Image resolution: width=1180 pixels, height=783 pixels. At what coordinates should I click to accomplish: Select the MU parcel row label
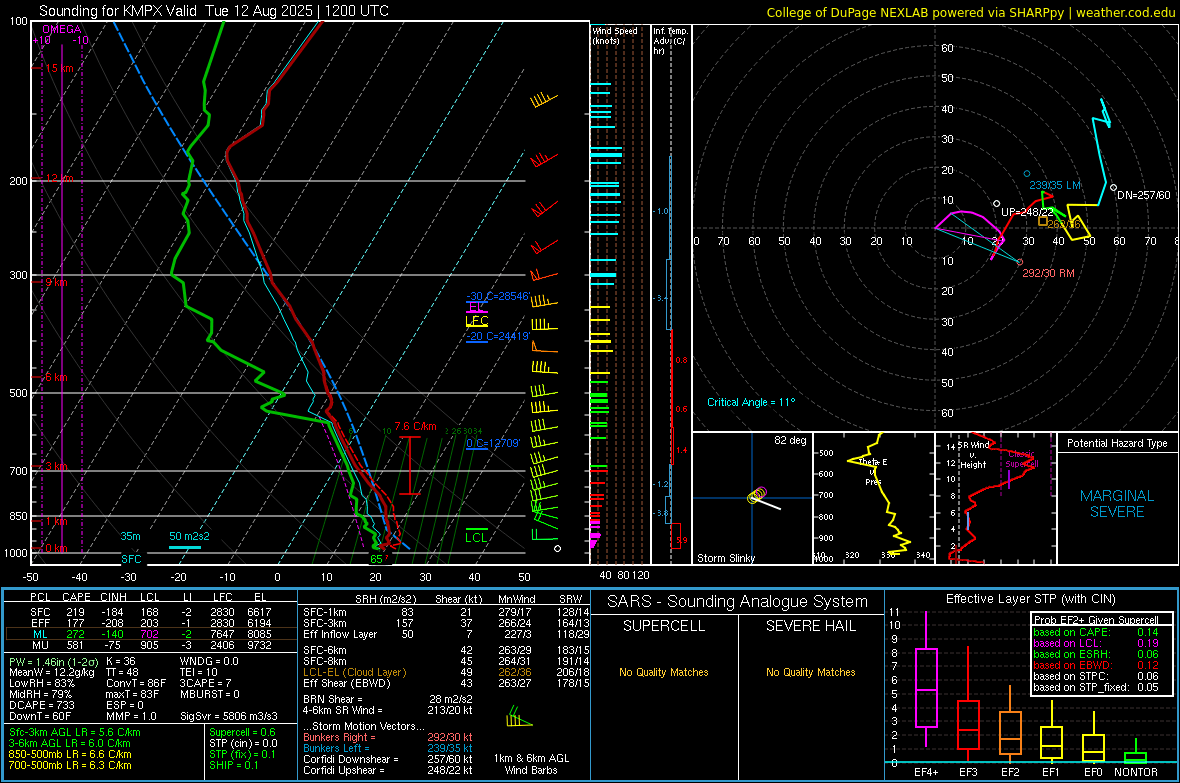(x=40, y=645)
